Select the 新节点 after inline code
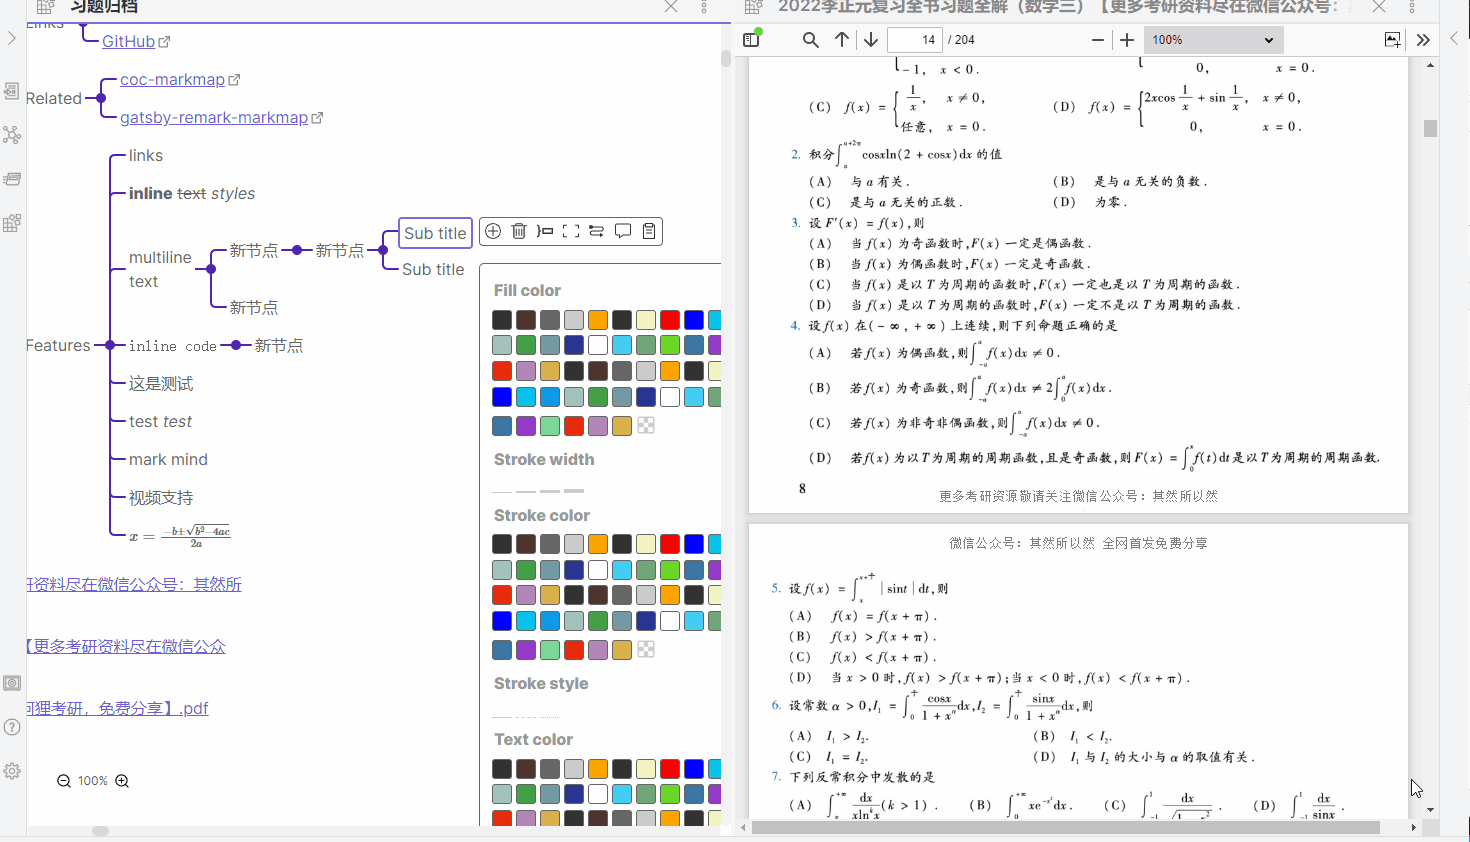Image resolution: width=1470 pixels, height=842 pixels. pyautogui.click(x=279, y=345)
